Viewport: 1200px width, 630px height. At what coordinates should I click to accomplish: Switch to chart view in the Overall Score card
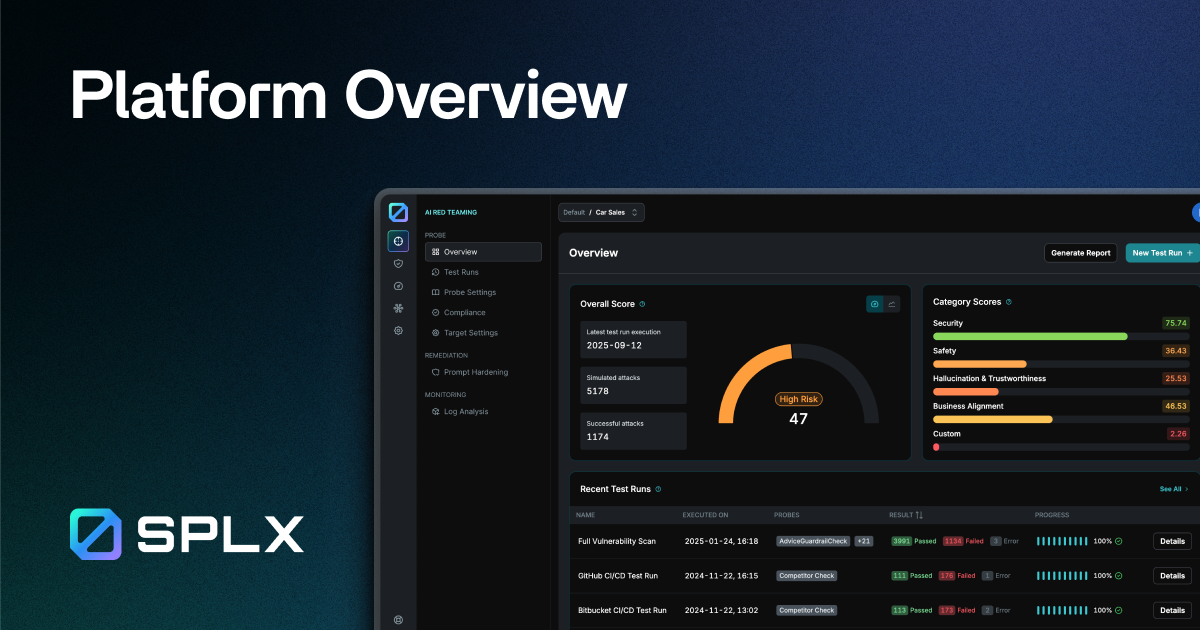pos(891,303)
